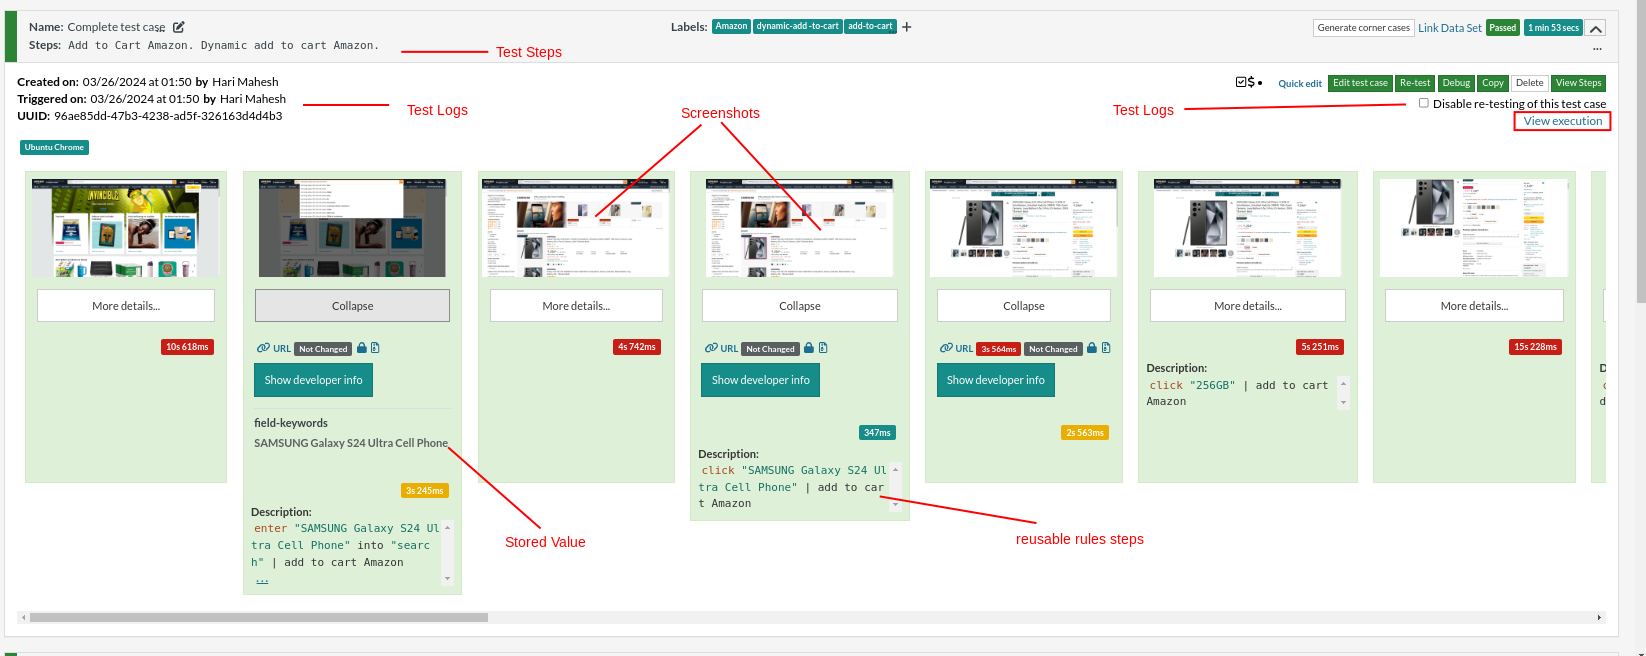Click the lock icon in the second step card
The height and width of the screenshot is (656, 1646).
(x=362, y=348)
